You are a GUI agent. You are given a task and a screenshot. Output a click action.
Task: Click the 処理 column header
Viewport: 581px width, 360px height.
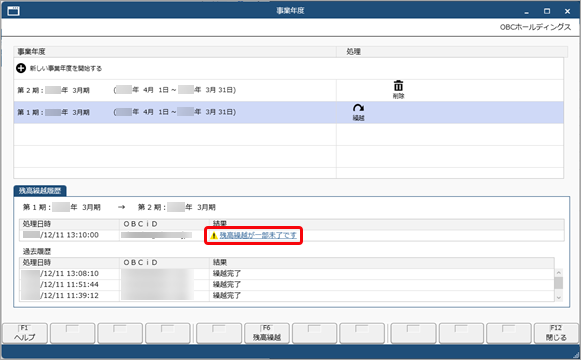[x=452, y=51]
